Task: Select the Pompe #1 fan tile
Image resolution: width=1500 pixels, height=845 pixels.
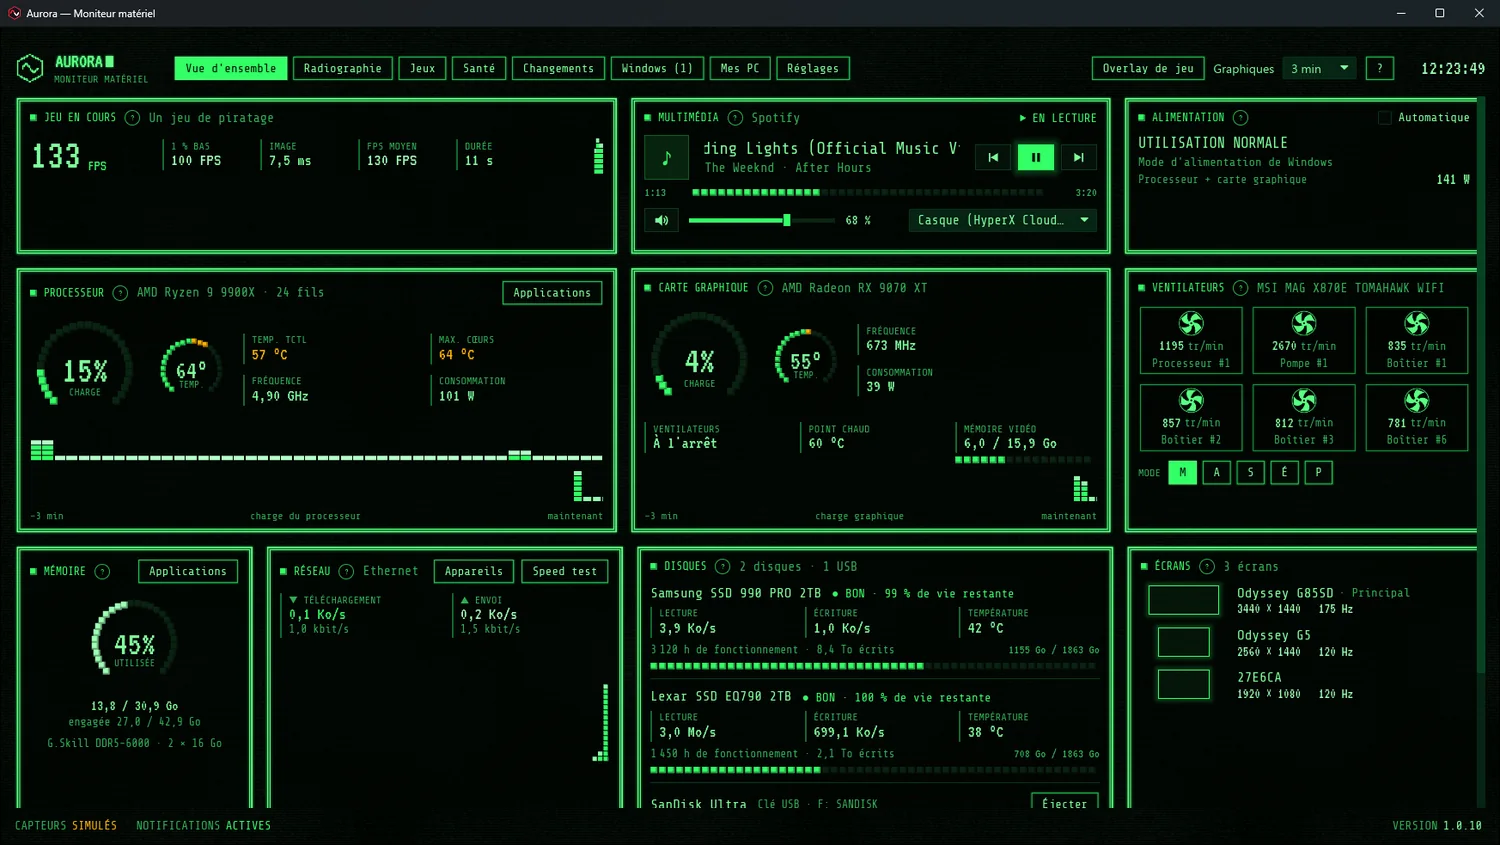Action: tap(1304, 340)
